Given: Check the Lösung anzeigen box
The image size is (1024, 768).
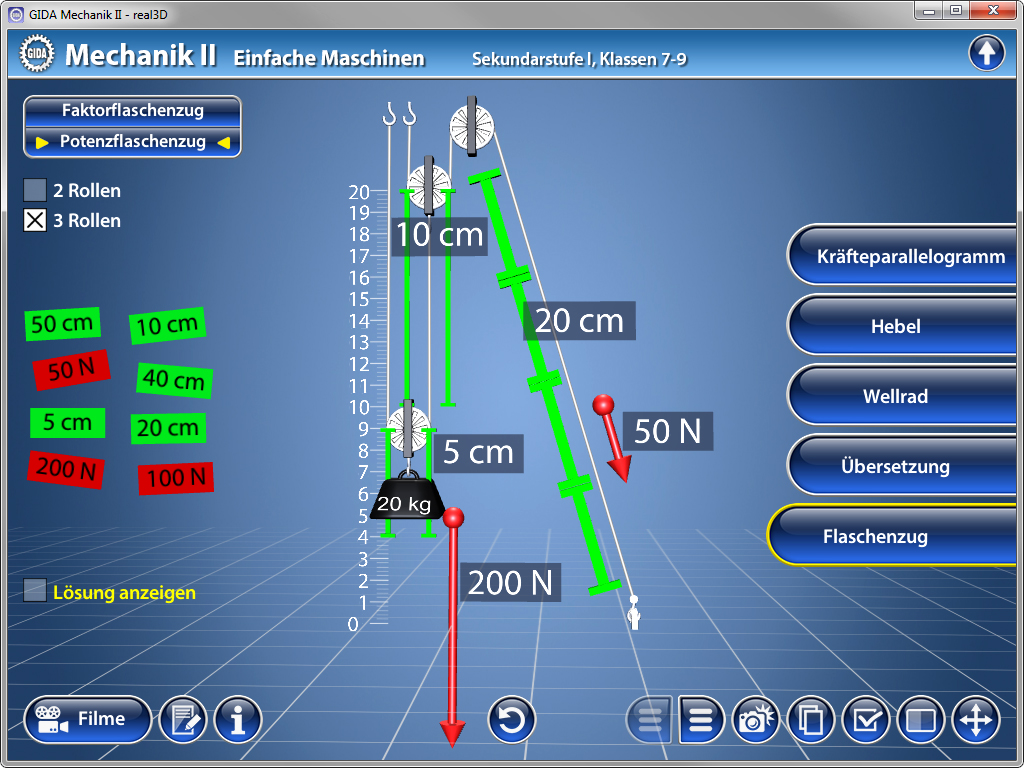Looking at the screenshot, I should click(x=35, y=591).
